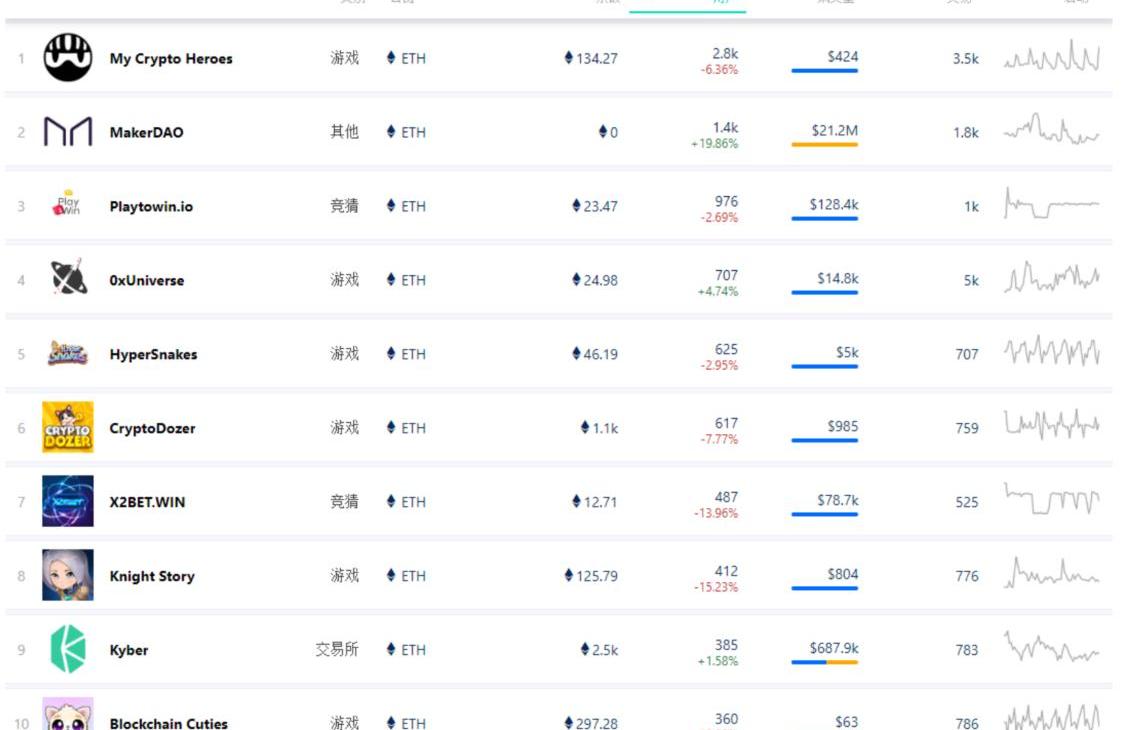Open the My Crypto Heroes name link
The width and height of the screenshot is (1124, 730).
coord(171,59)
